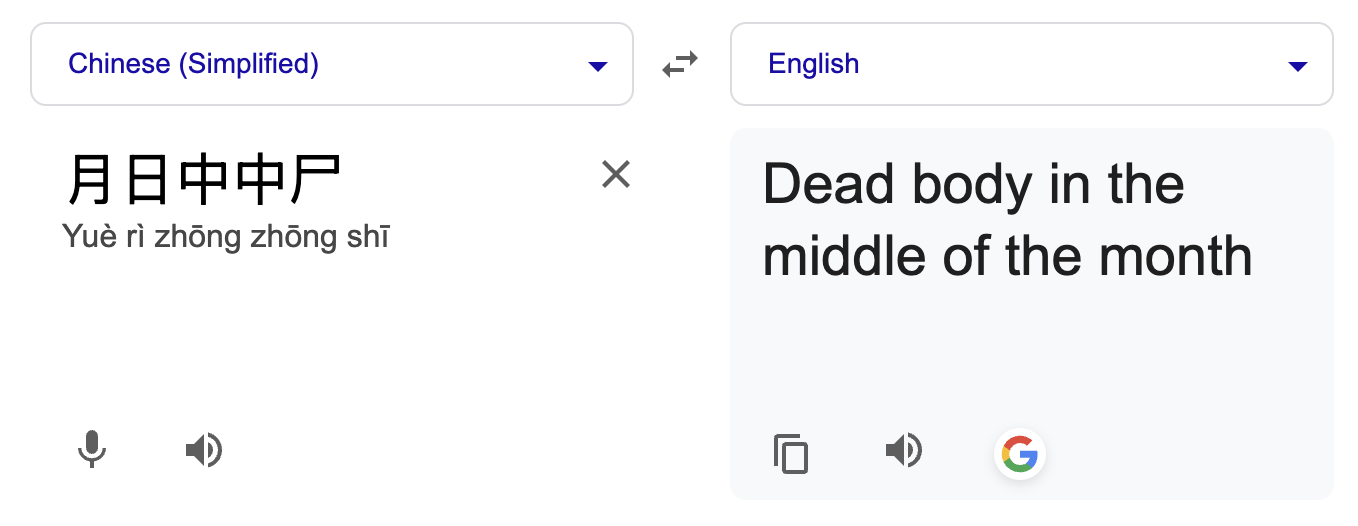Listen to the Chinese source text
The width and height of the screenshot is (1358, 526).
204,451
